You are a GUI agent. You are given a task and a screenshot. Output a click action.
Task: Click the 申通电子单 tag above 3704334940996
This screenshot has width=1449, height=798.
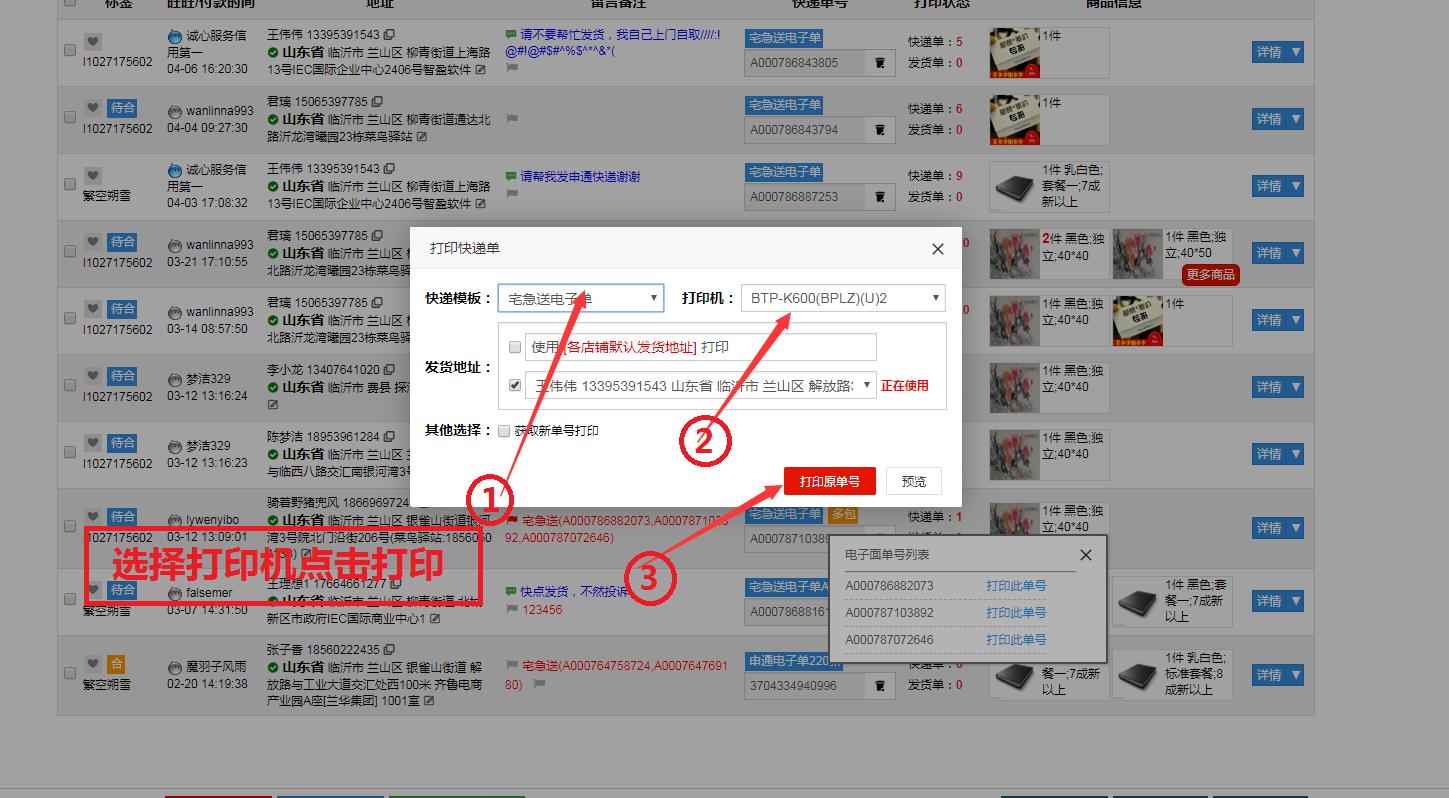click(x=794, y=661)
